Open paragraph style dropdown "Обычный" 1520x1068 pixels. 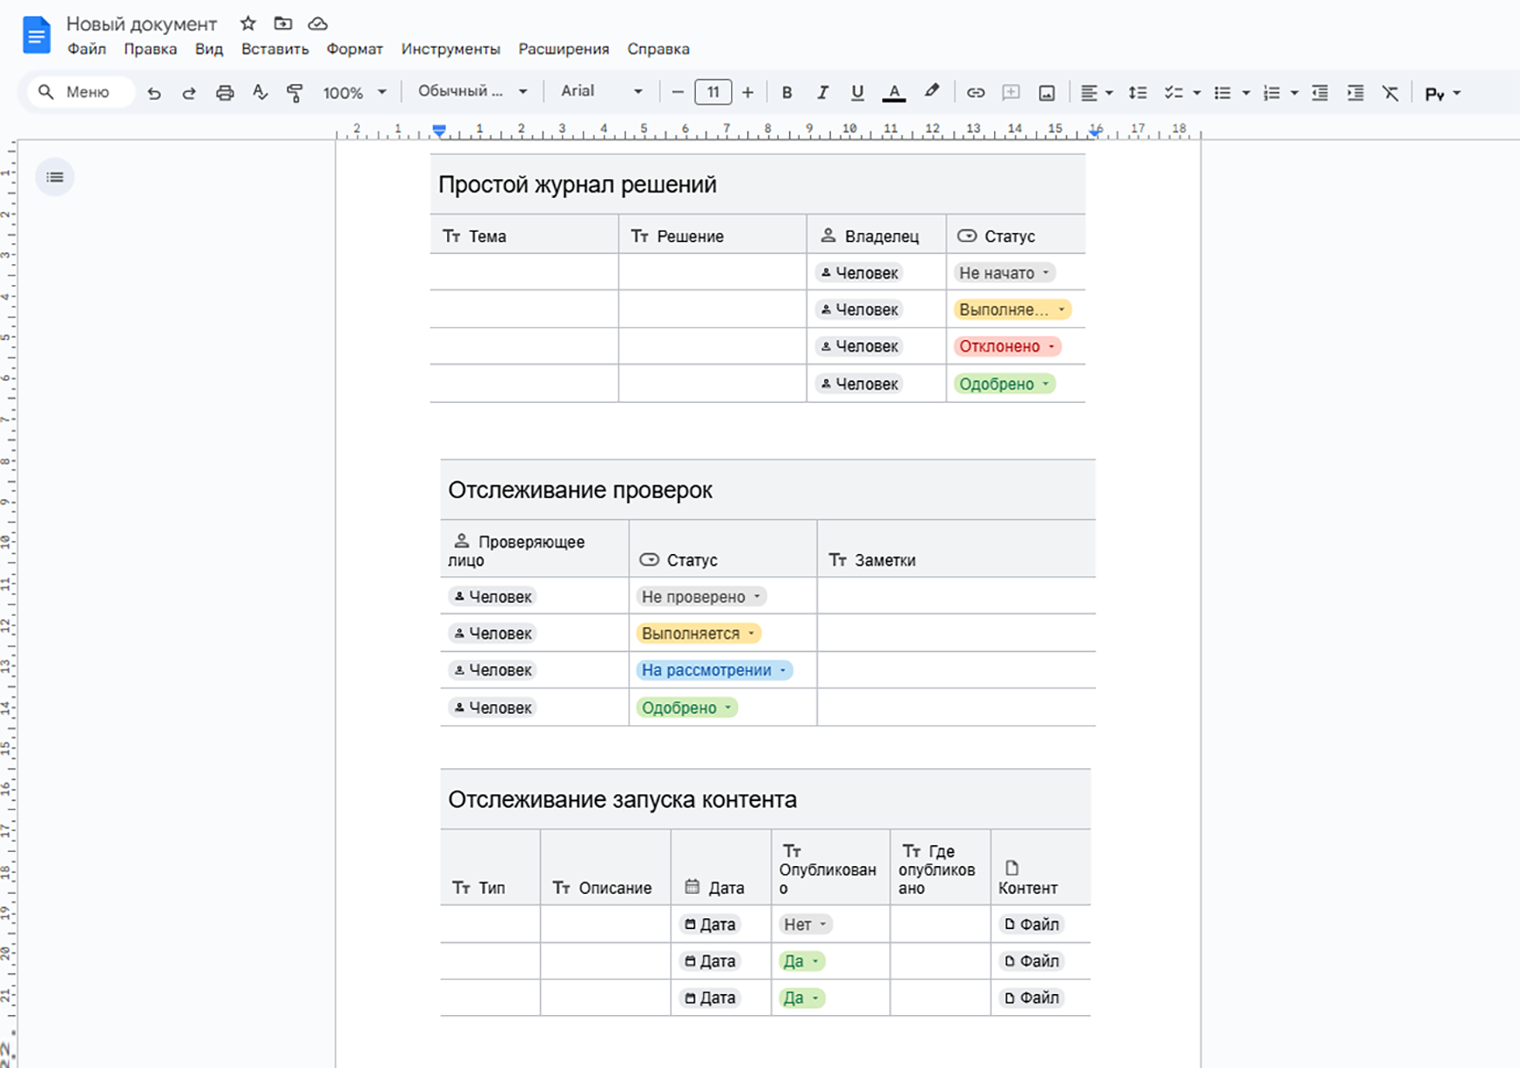[472, 91]
